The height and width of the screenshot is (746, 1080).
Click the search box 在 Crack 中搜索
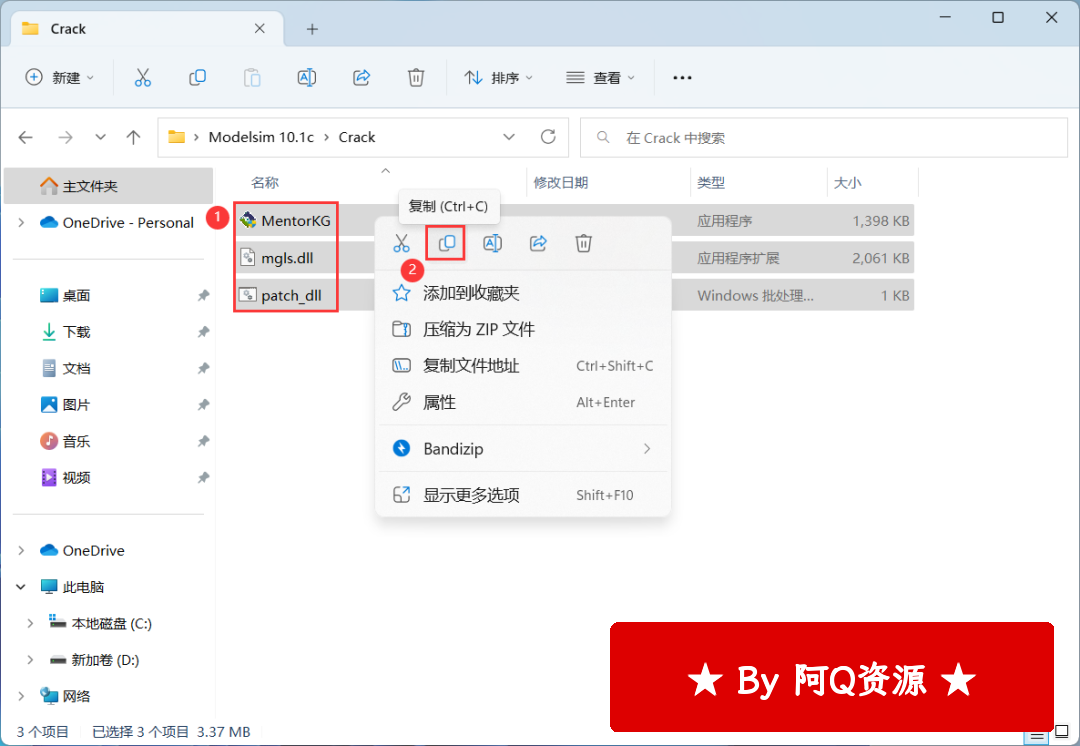(824, 138)
